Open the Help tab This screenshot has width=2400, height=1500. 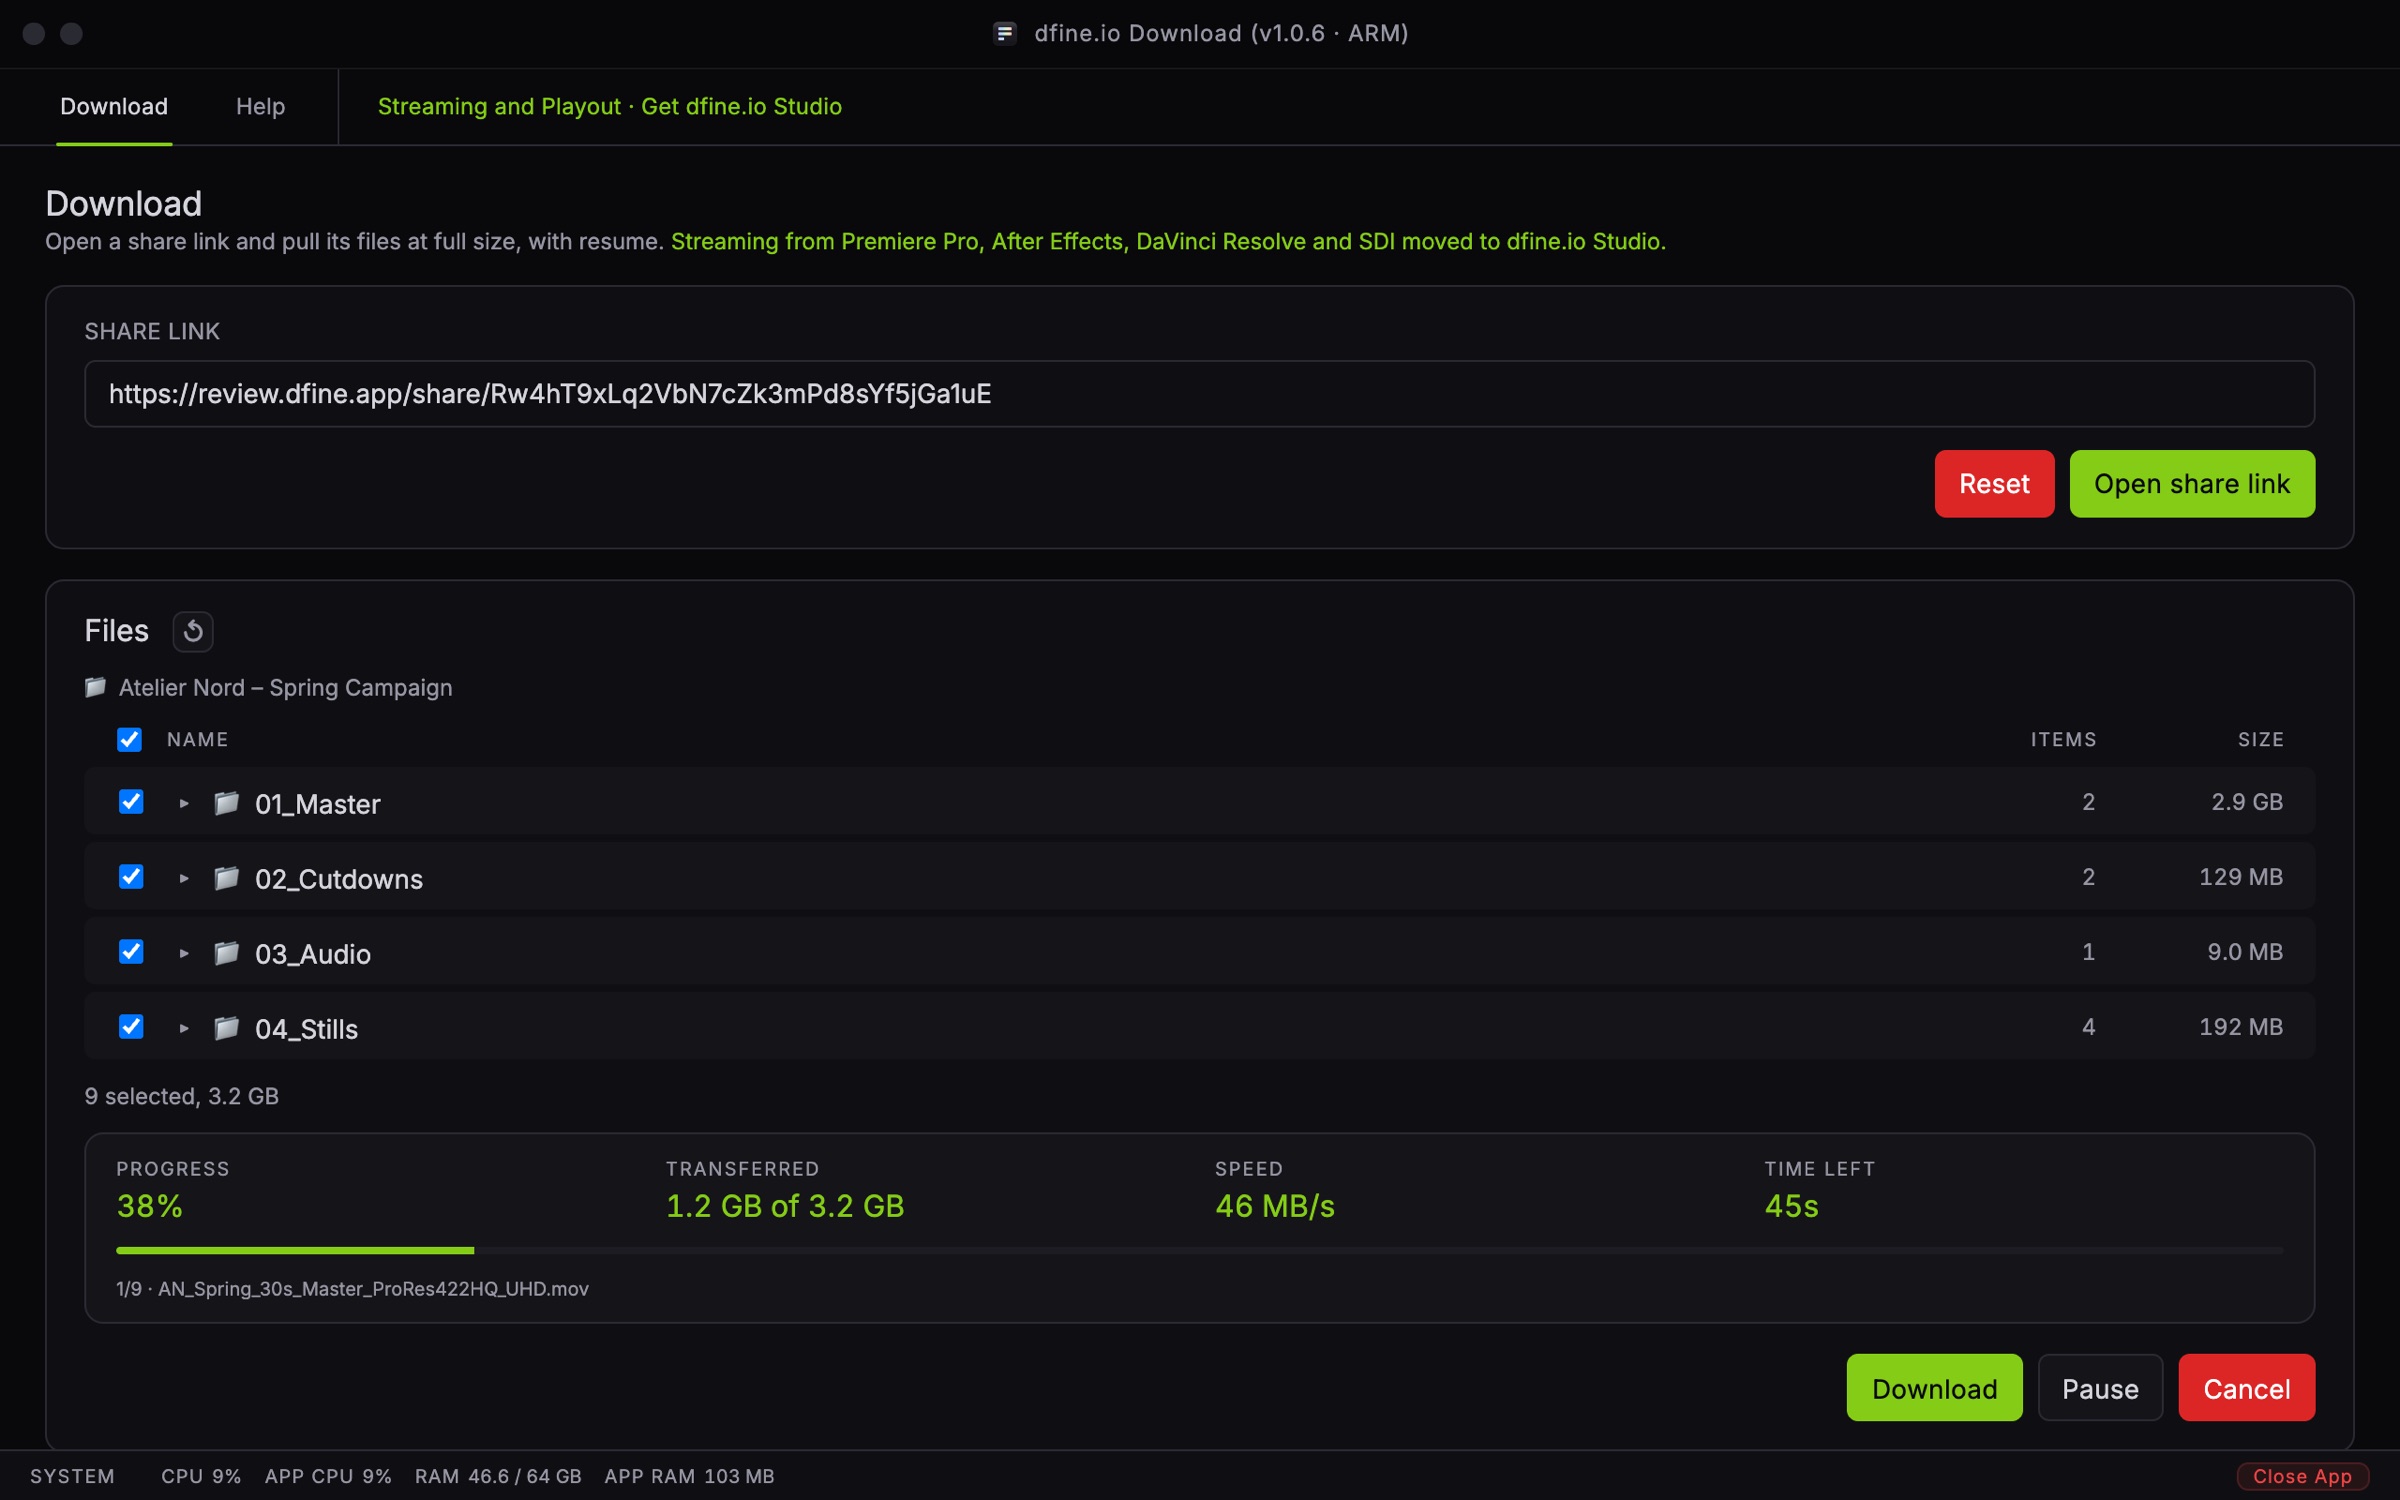pos(260,106)
